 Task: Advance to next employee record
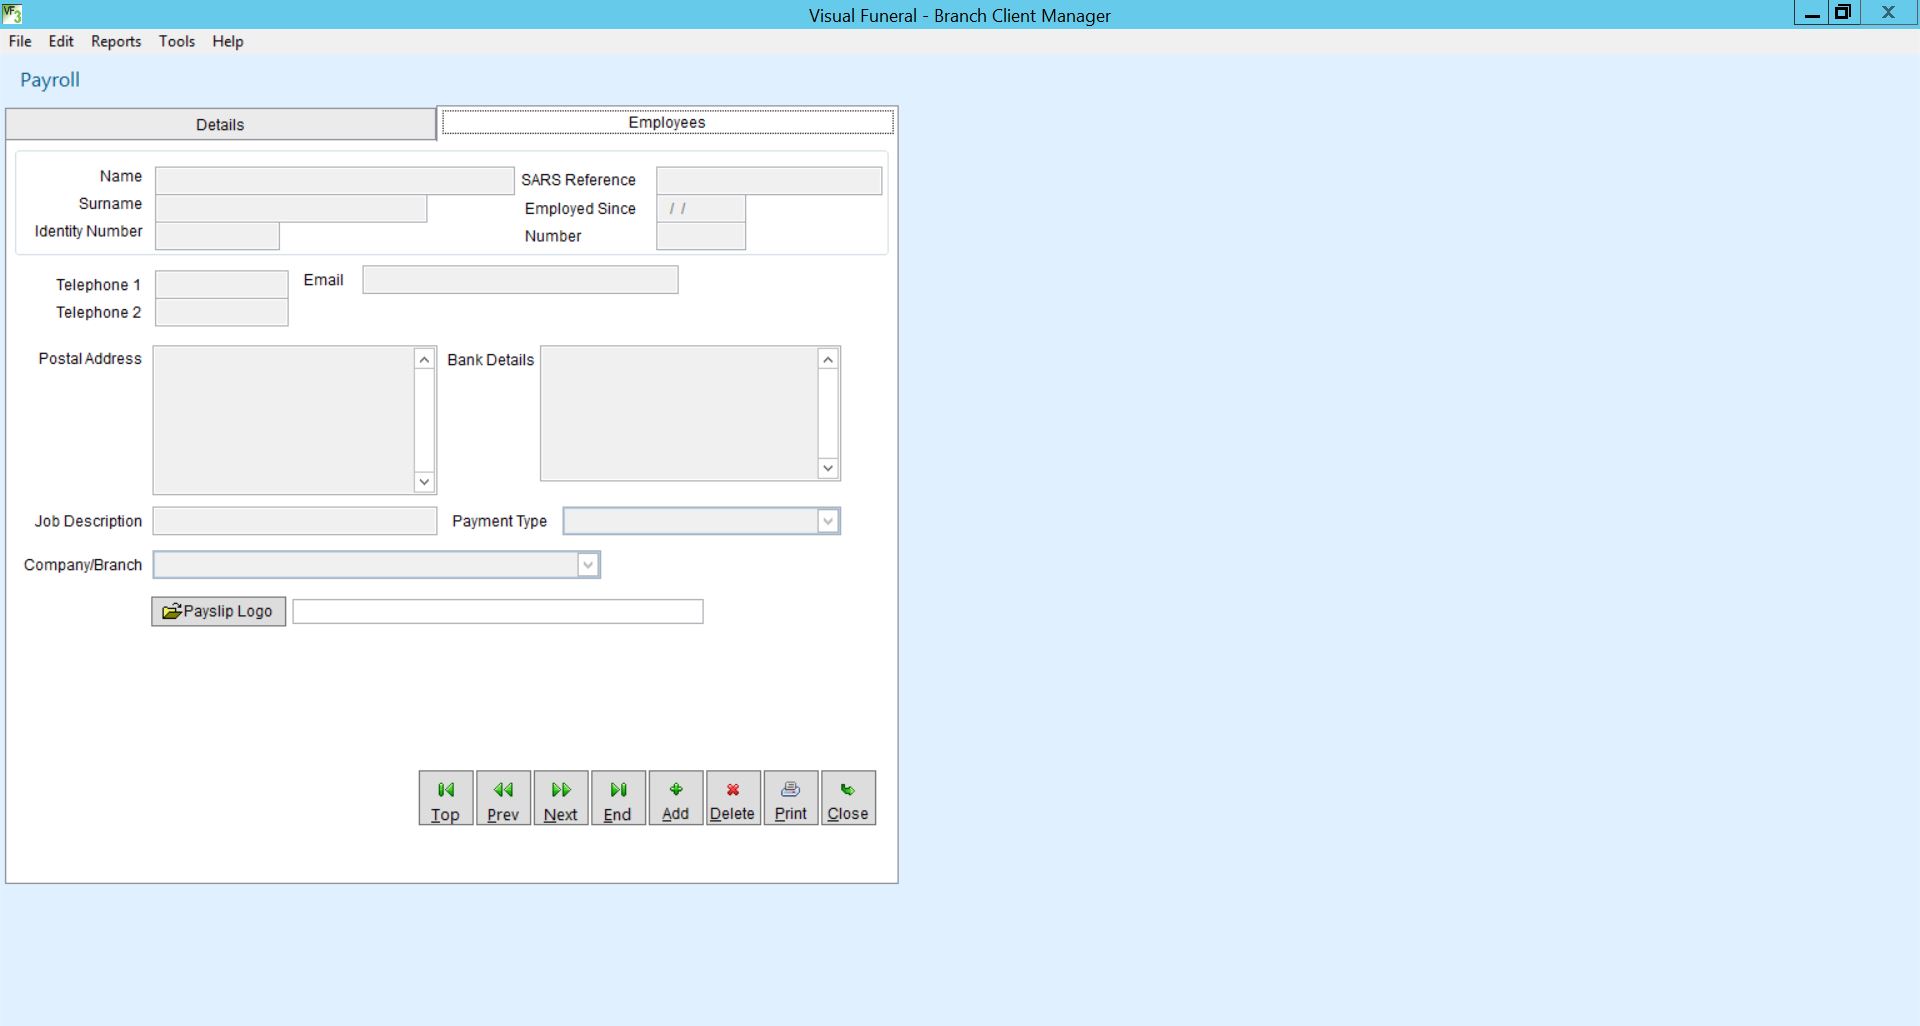560,798
